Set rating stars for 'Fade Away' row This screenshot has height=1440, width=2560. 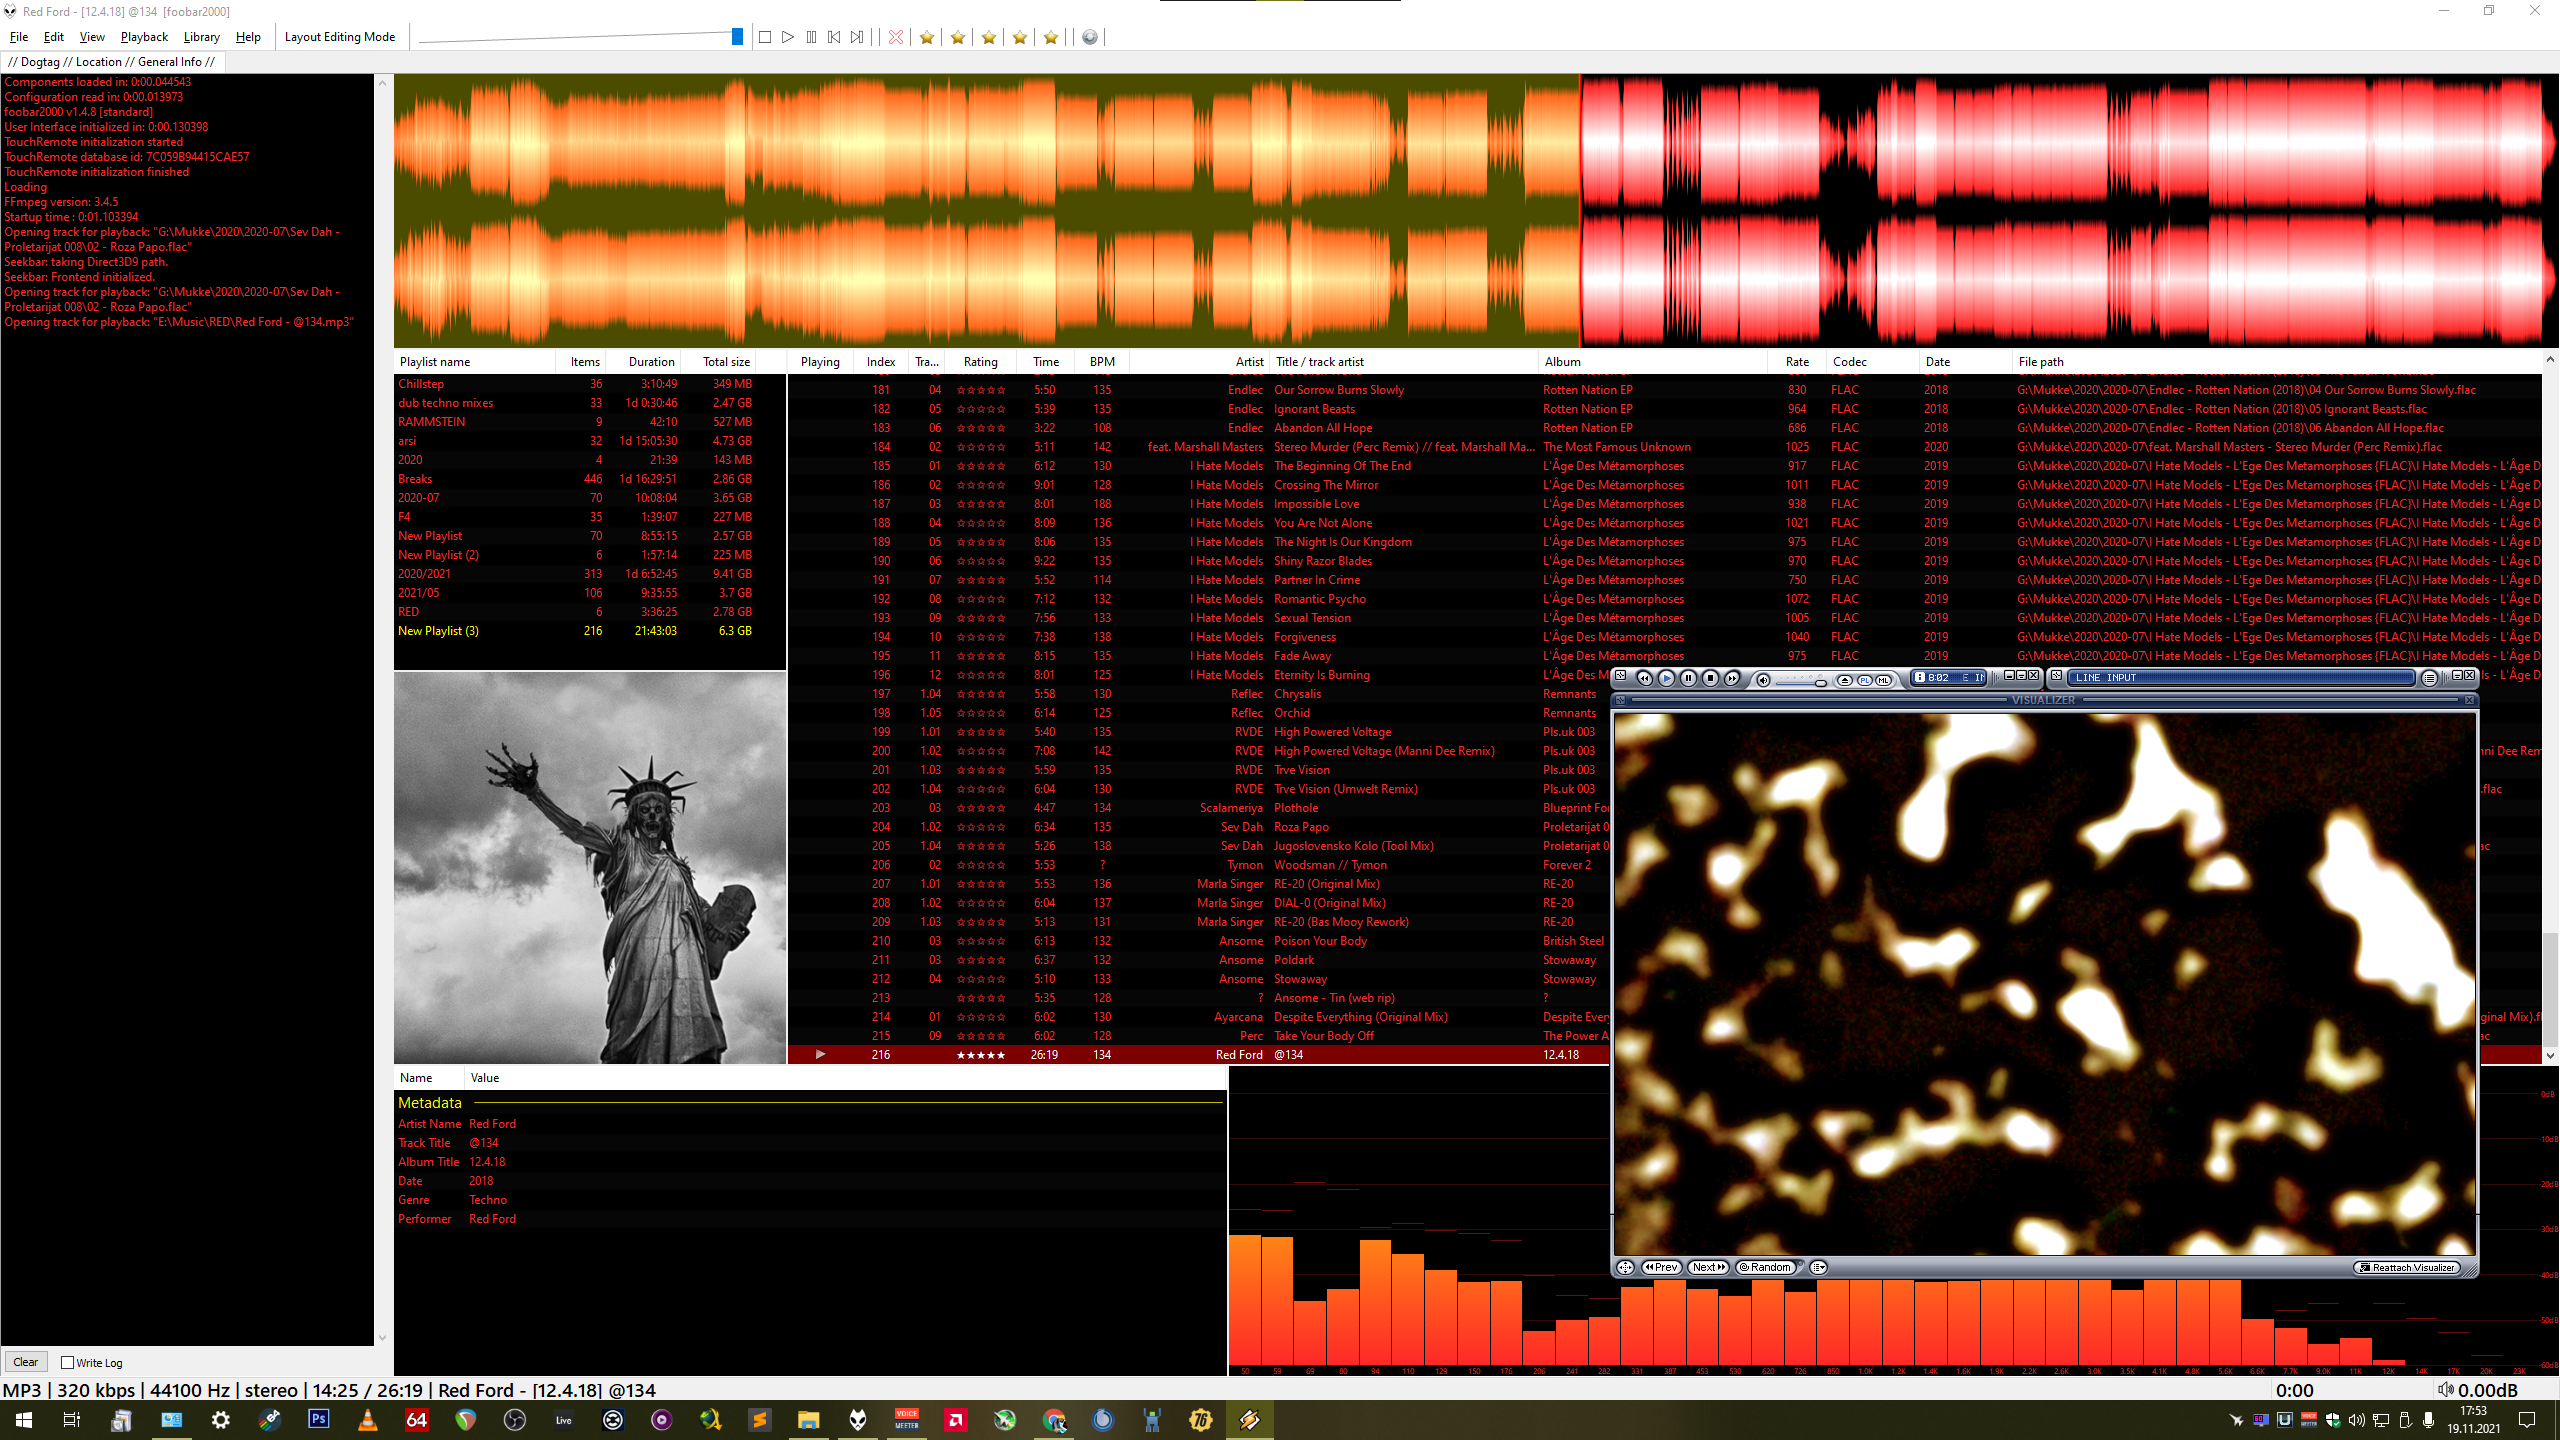[x=980, y=656]
